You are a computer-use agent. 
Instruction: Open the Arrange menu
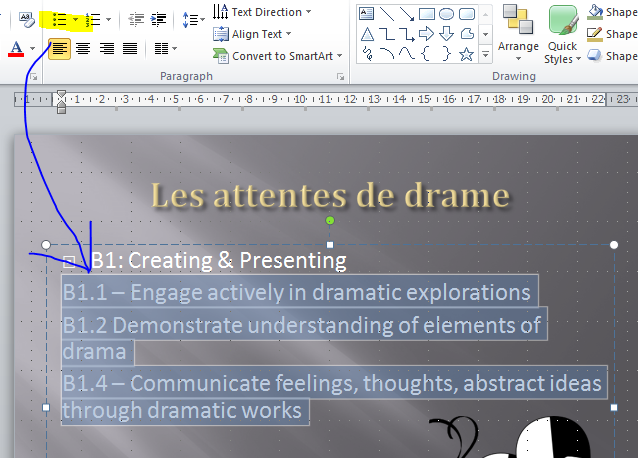coord(518,33)
